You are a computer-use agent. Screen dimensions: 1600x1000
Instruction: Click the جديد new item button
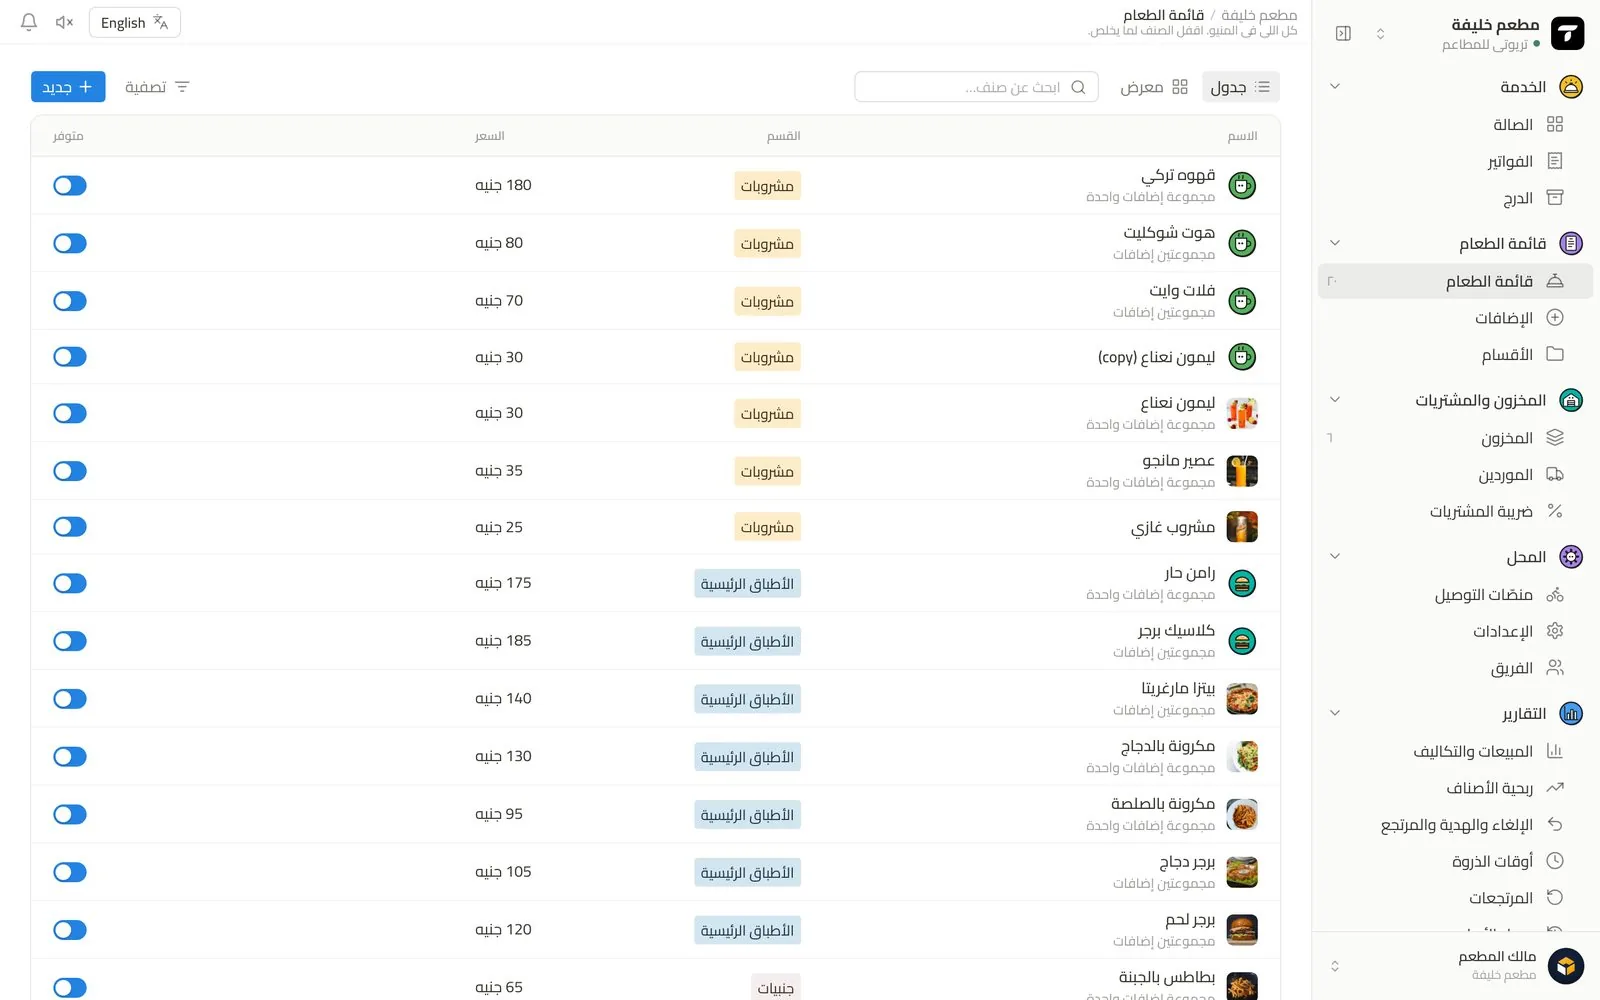tap(68, 87)
